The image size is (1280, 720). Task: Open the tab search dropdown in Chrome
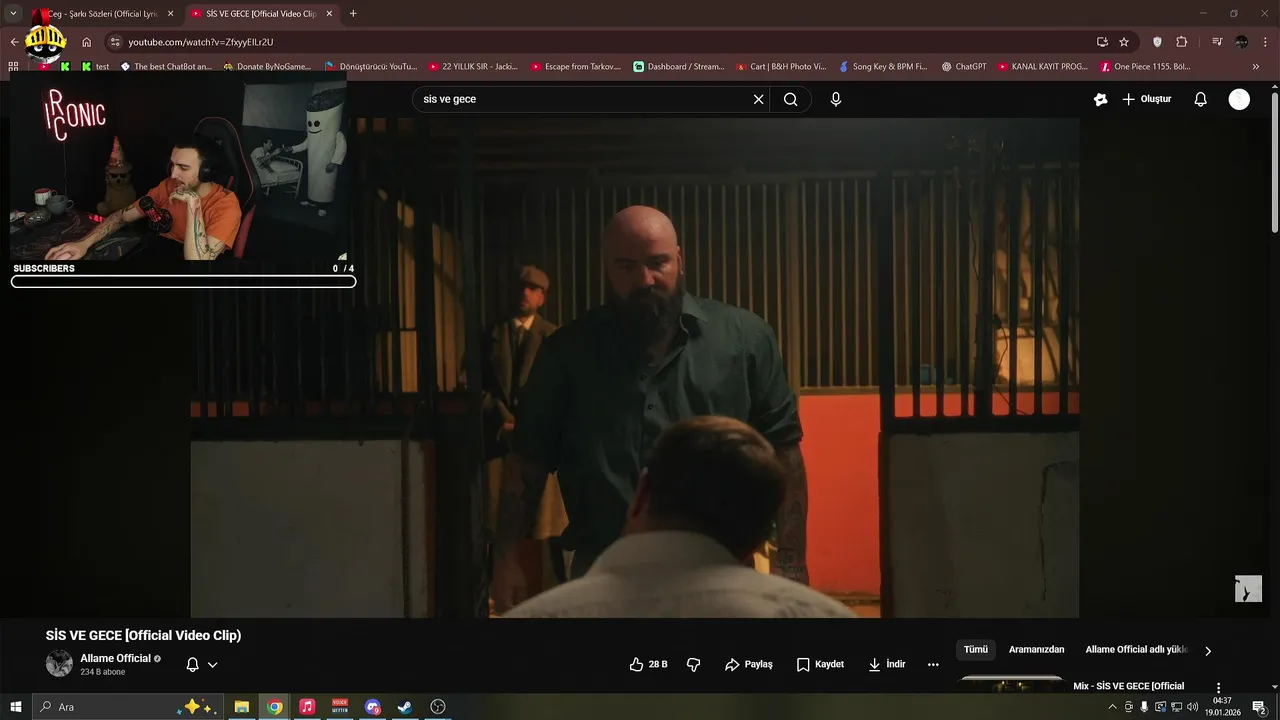(x=13, y=14)
